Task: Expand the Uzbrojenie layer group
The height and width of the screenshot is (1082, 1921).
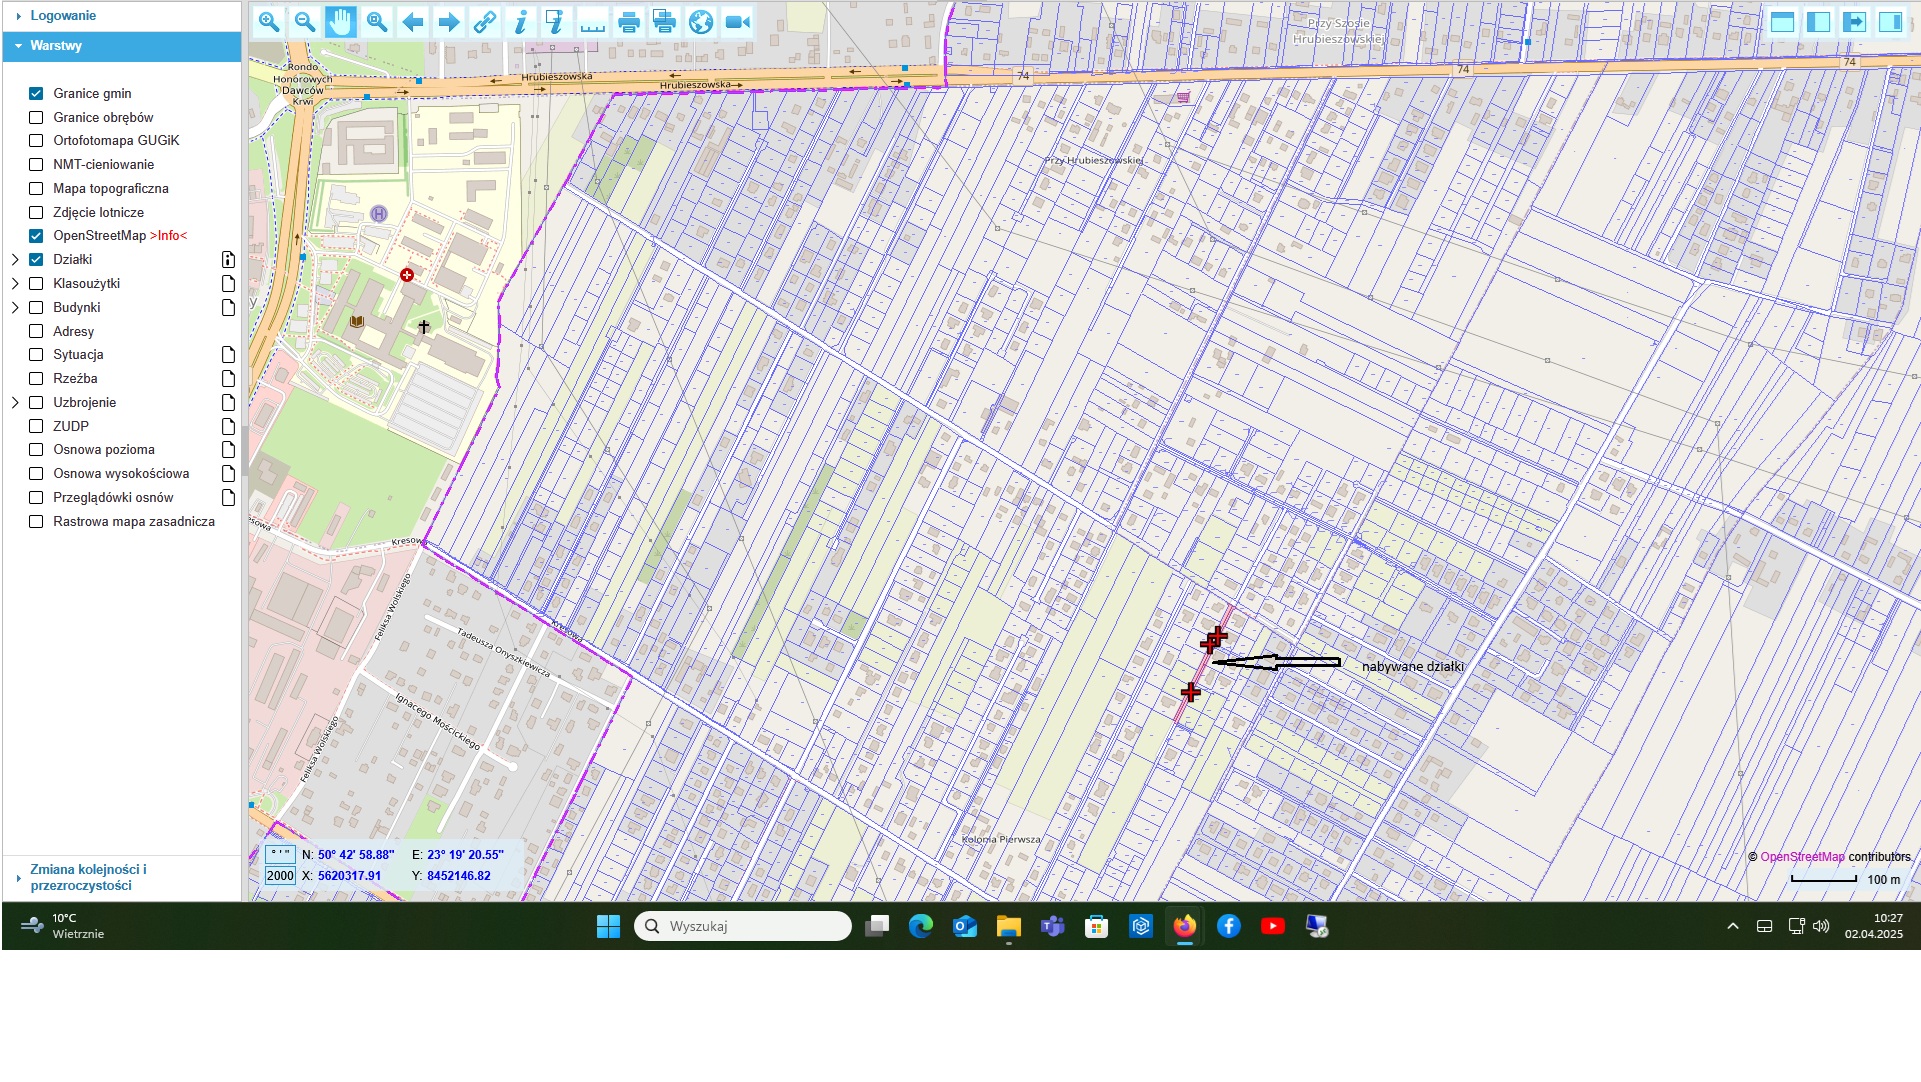Action: (x=15, y=403)
